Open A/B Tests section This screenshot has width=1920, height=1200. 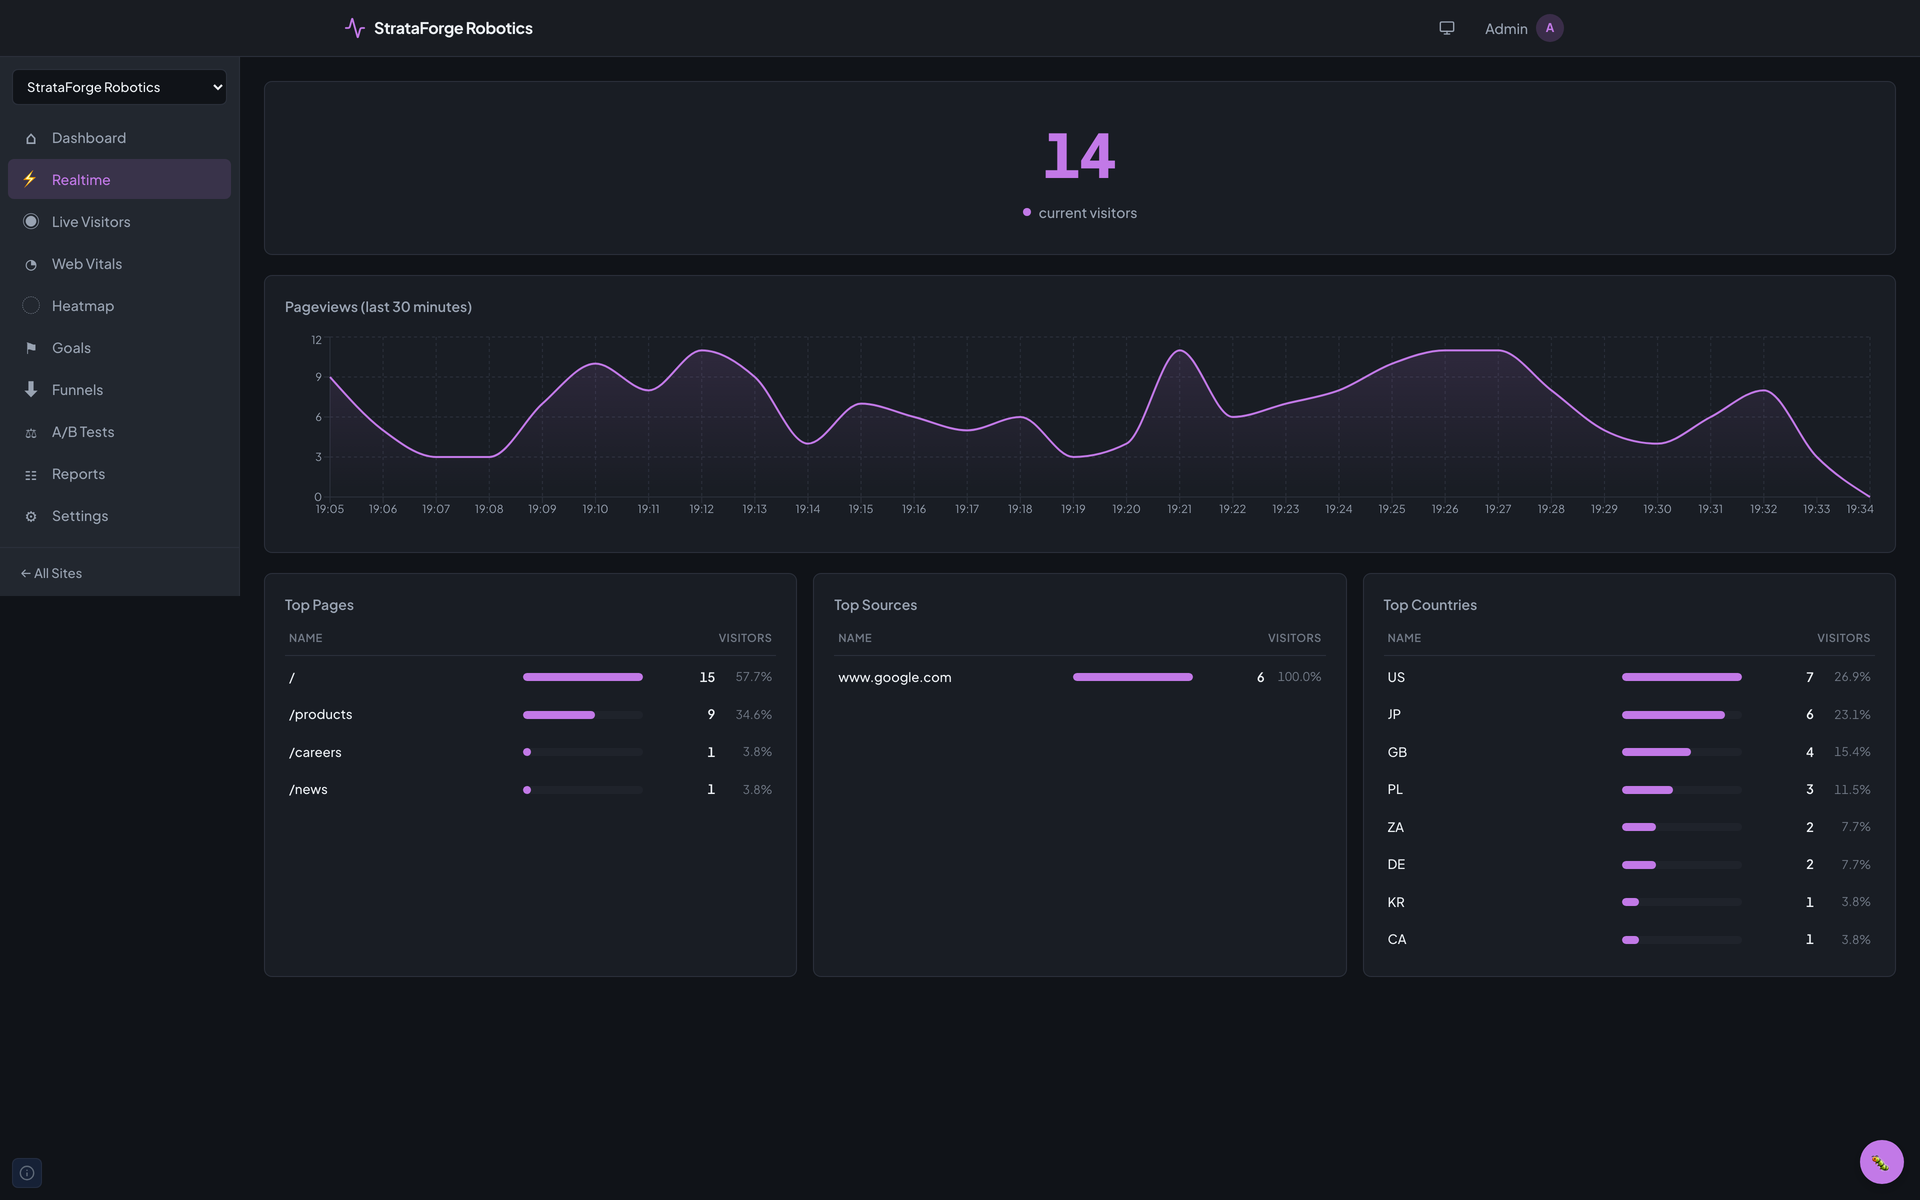click(x=119, y=432)
